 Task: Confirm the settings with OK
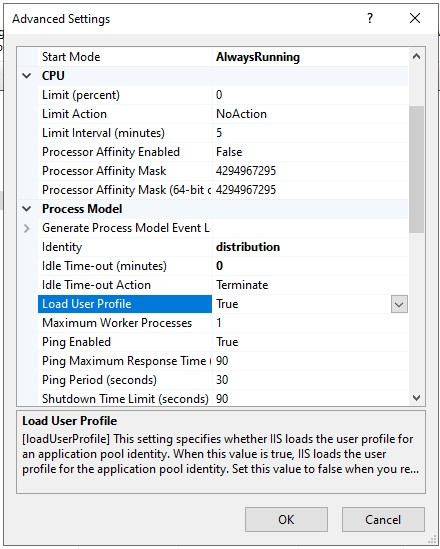286,520
